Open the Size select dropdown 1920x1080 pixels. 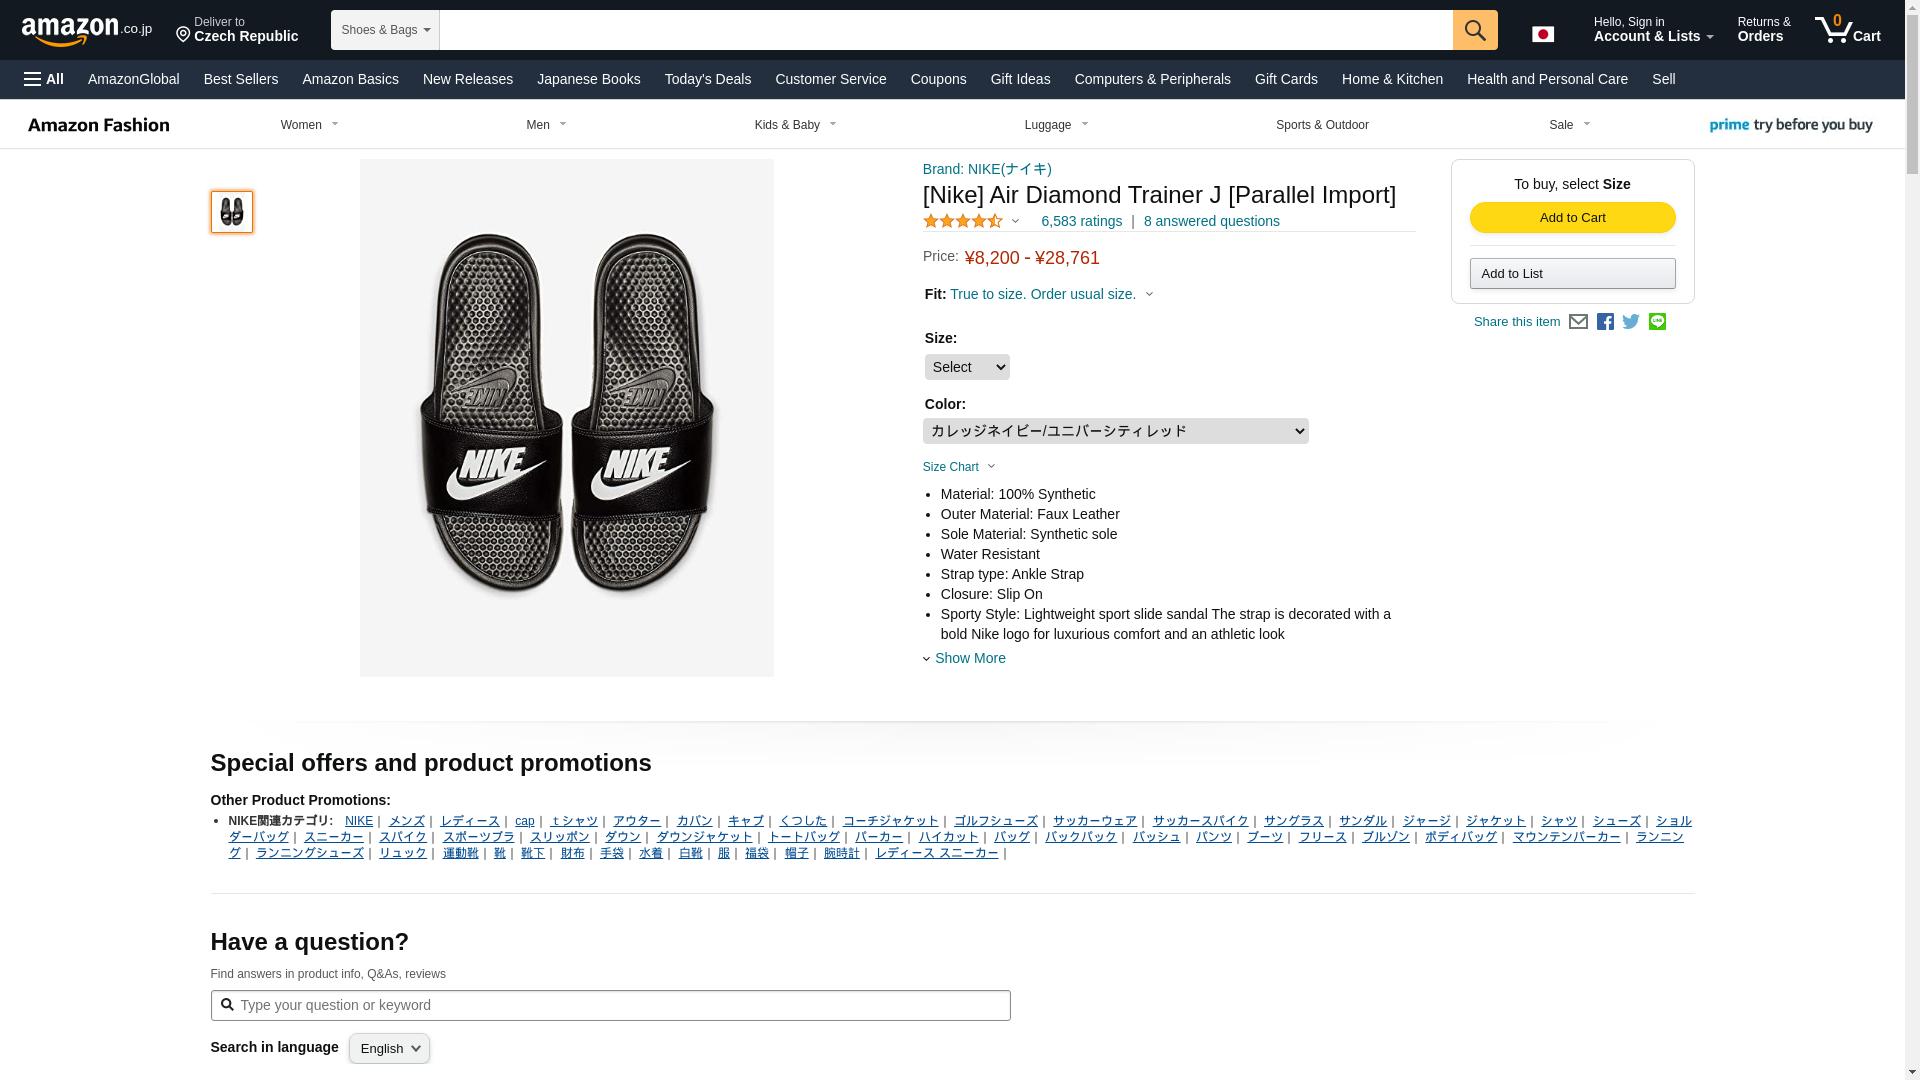click(966, 367)
